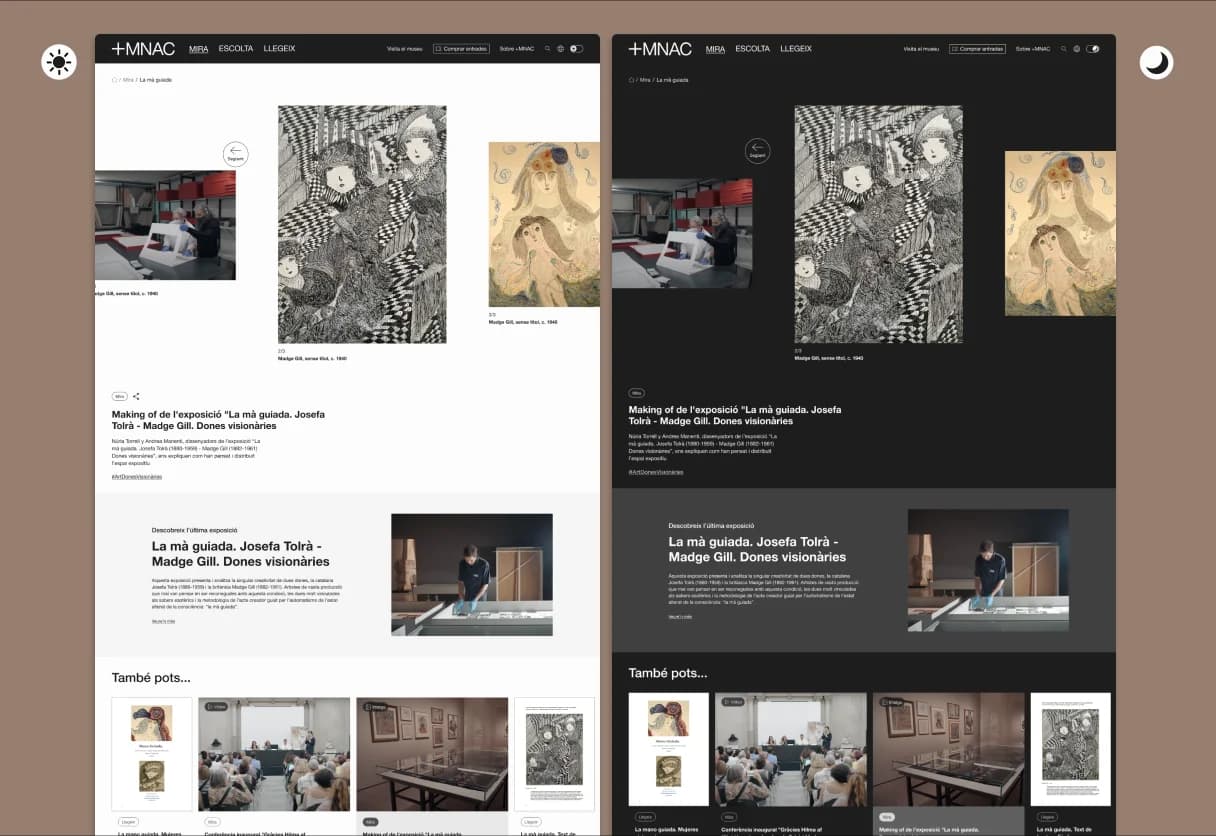The image size is (1216, 836).
Task: Click the share icon on the light page
Action: point(137,396)
